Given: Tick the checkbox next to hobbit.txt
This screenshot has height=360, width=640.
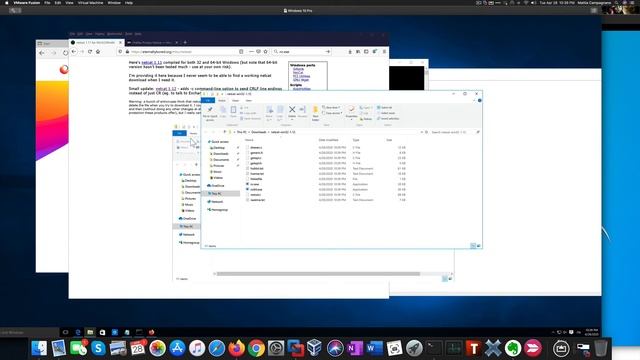Looking at the screenshot, I should coord(247,168).
